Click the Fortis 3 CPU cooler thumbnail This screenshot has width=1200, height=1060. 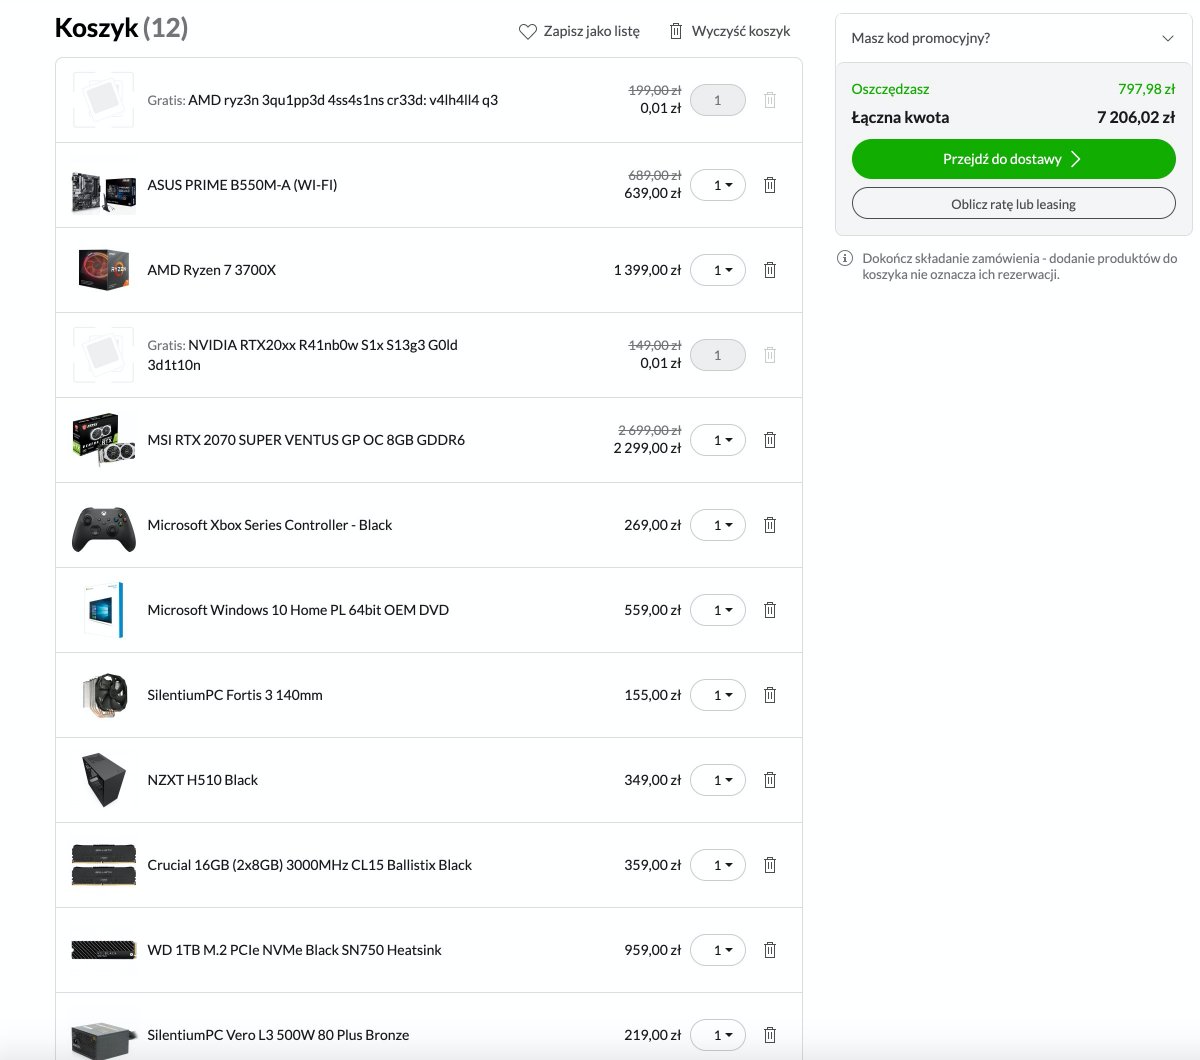(x=103, y=695)
